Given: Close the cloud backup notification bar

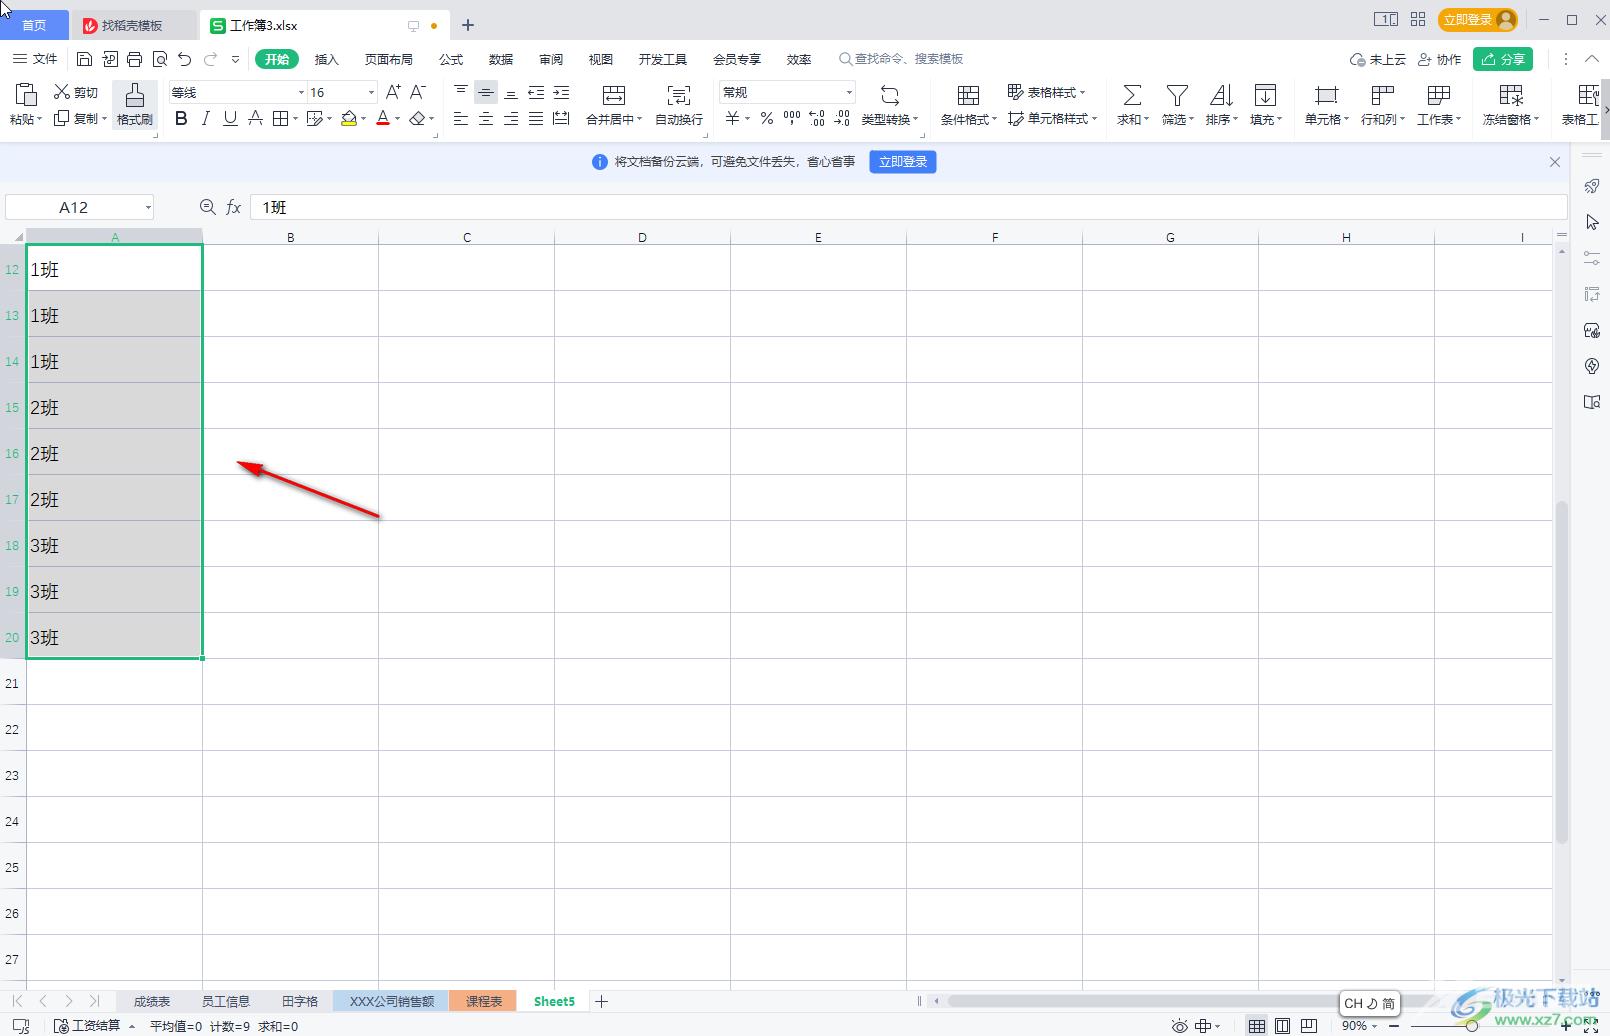Looking at the screenshot, I should (1555, 162).
